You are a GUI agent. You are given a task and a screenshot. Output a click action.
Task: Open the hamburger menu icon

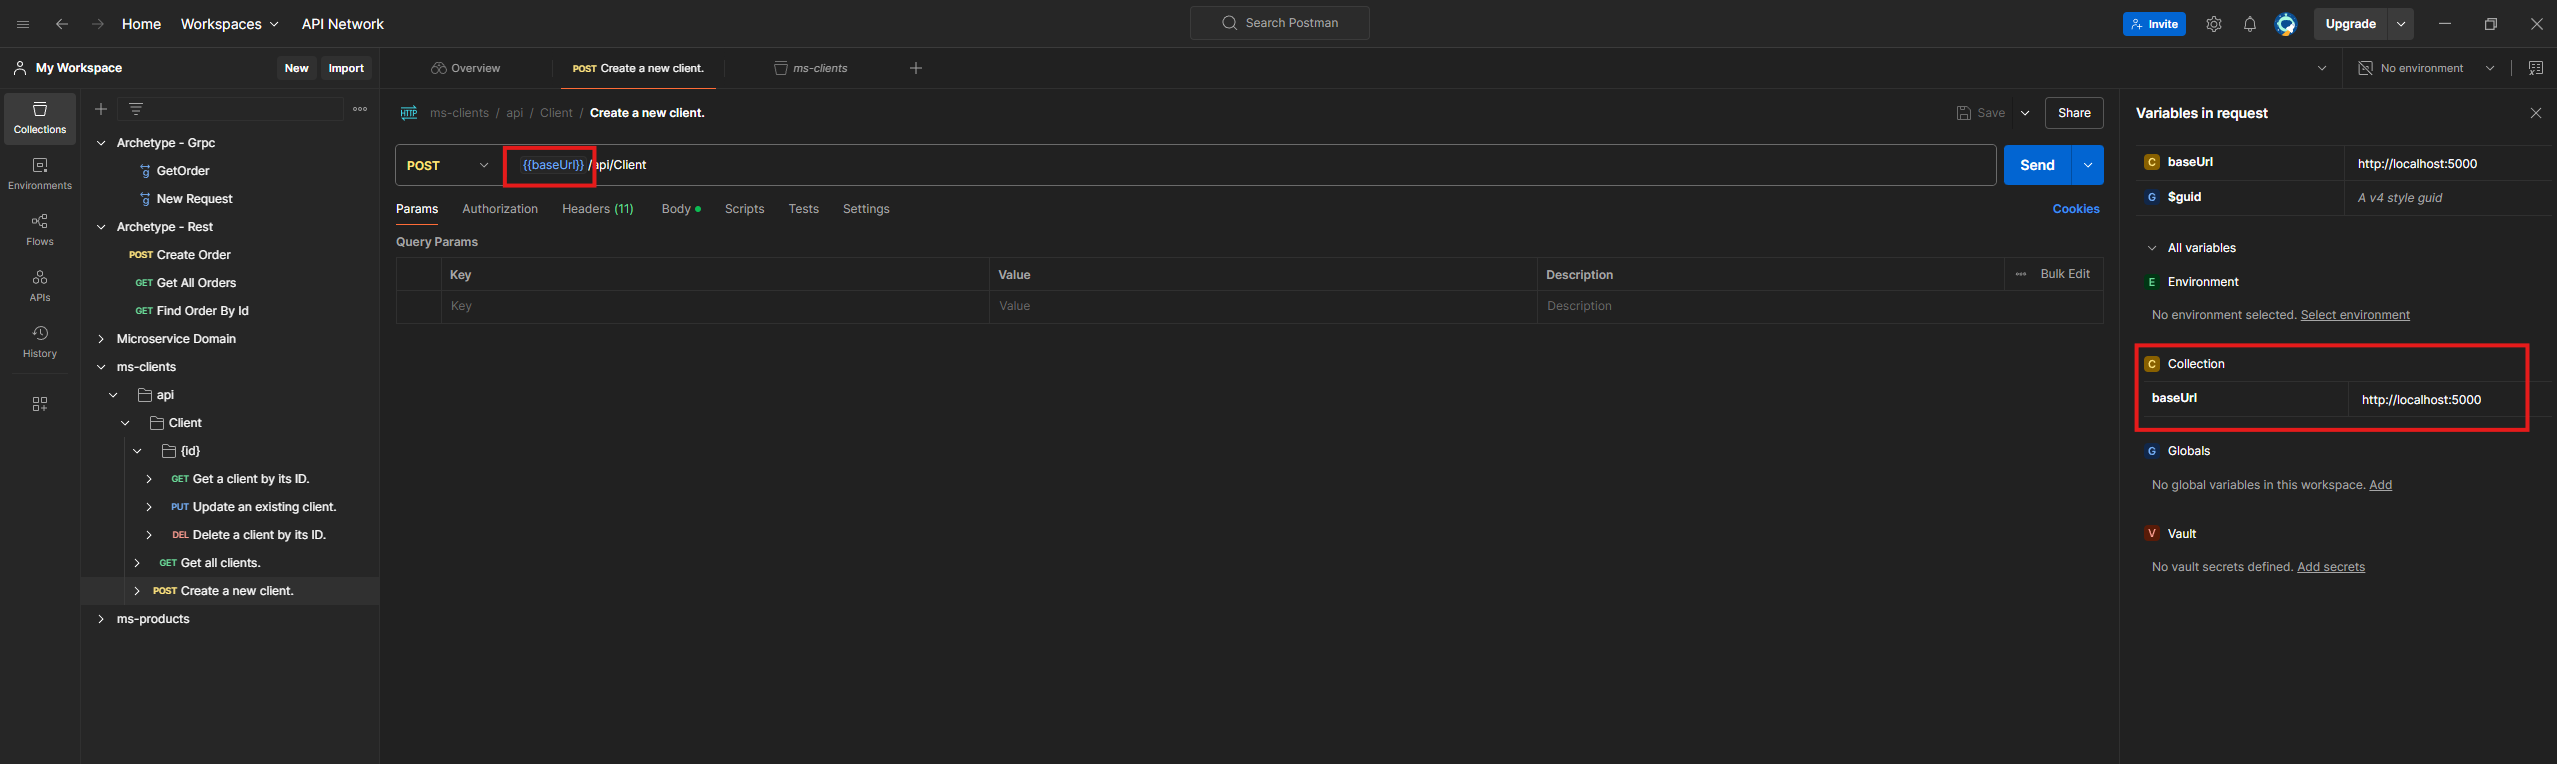[x=23, y=24]
